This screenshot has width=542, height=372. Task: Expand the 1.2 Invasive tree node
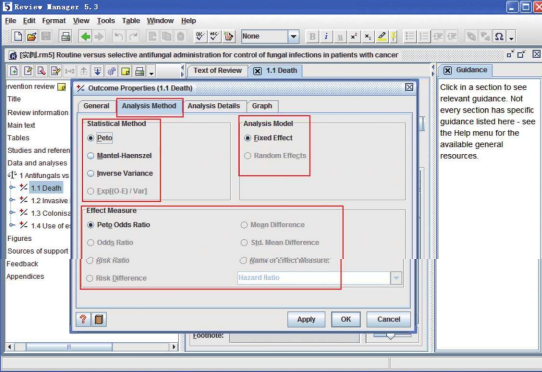click(x=12, y=200)
